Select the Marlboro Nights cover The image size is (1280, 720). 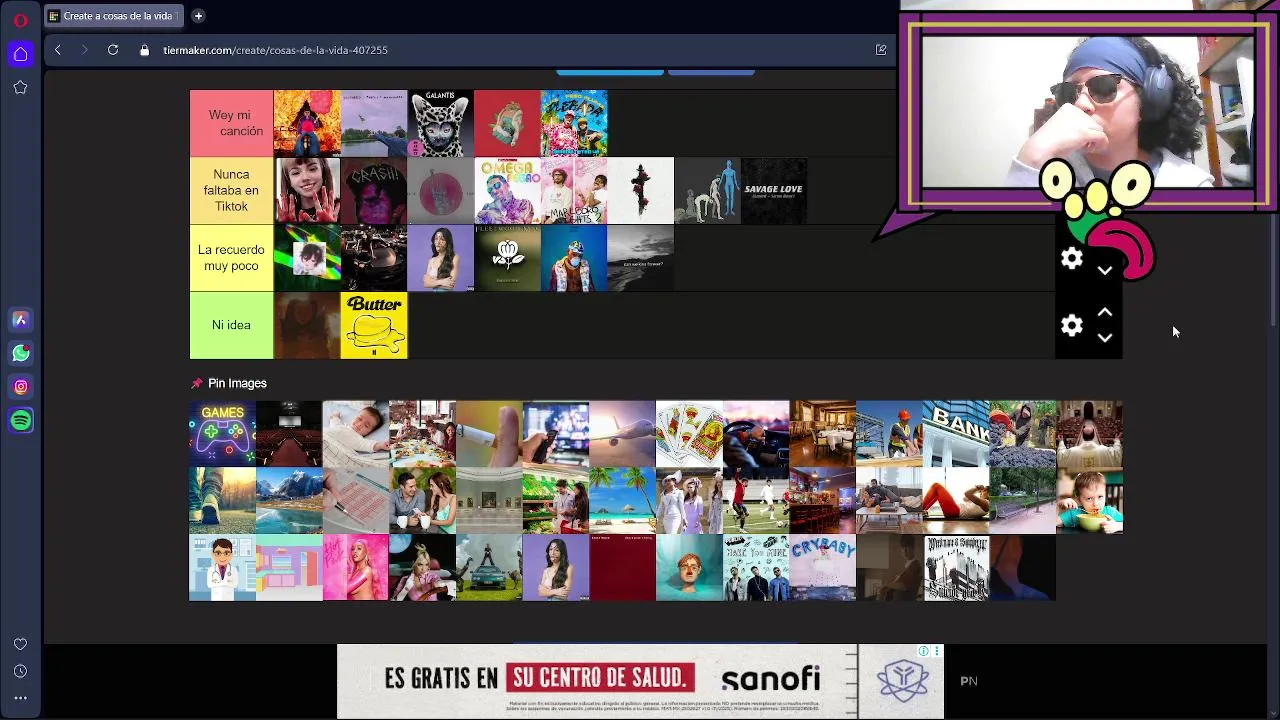pos(574,190)
